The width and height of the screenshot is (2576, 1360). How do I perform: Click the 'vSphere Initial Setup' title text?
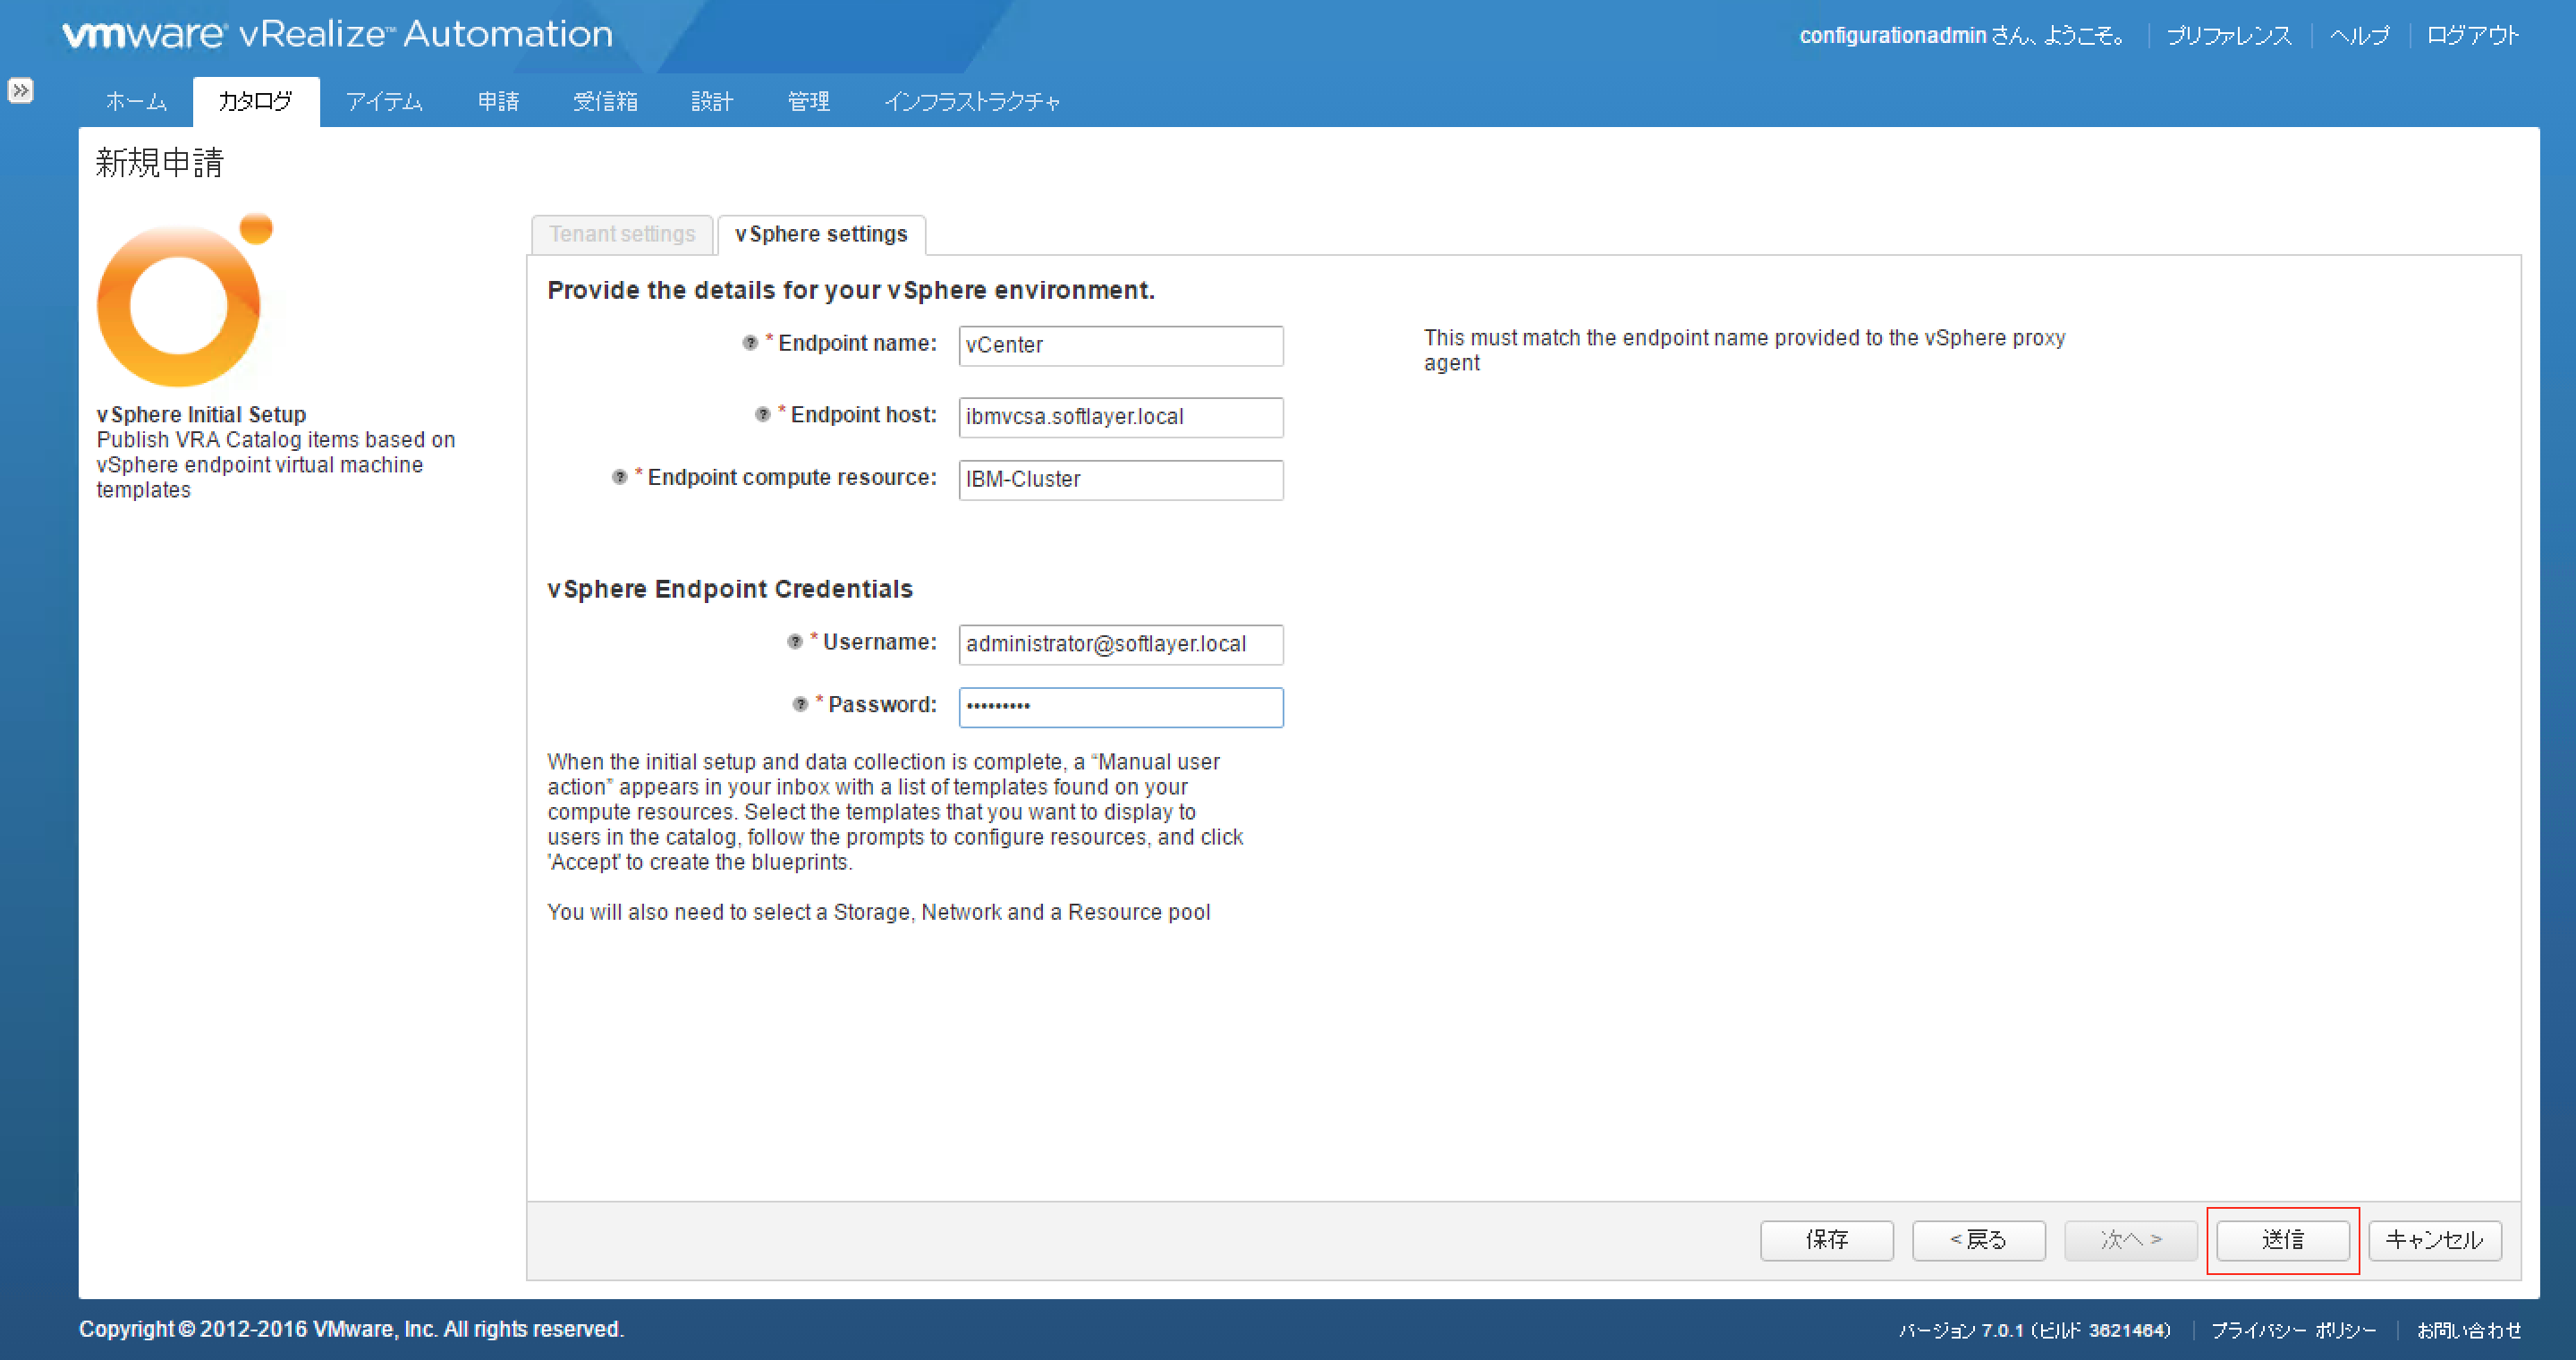[201, 414]
